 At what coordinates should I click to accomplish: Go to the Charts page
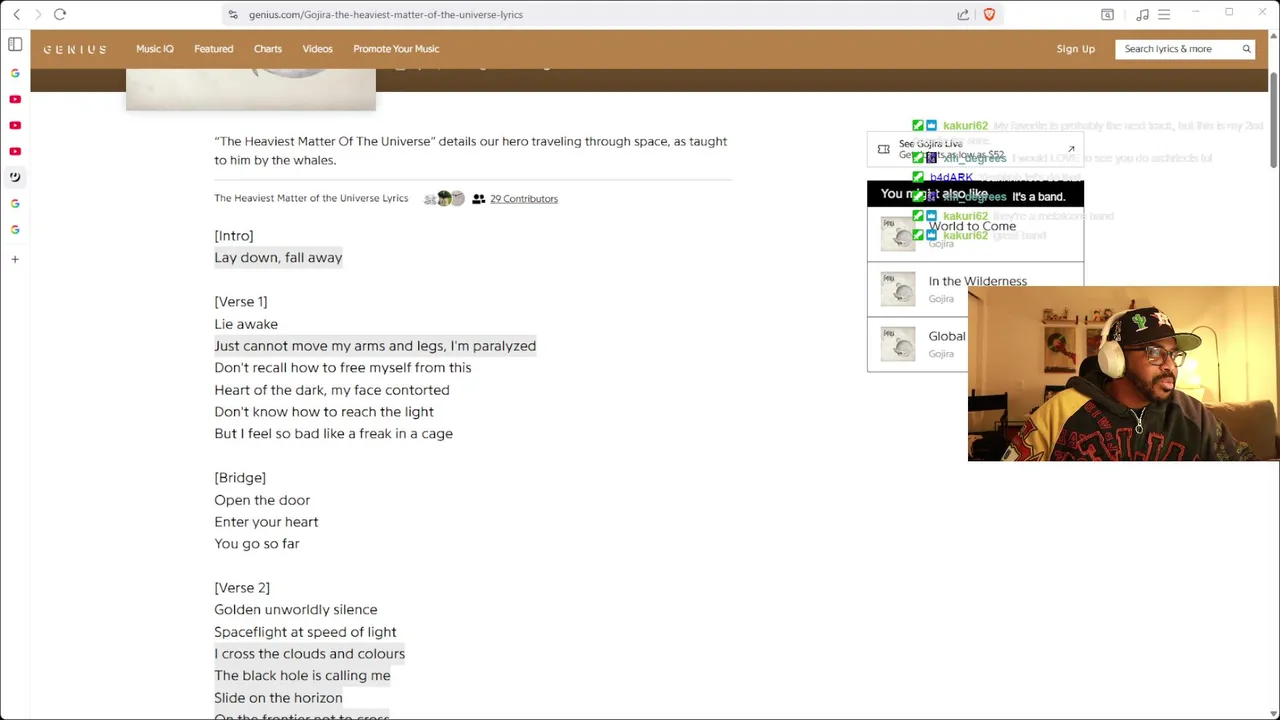pyautogui.click(x=268, y=49)
